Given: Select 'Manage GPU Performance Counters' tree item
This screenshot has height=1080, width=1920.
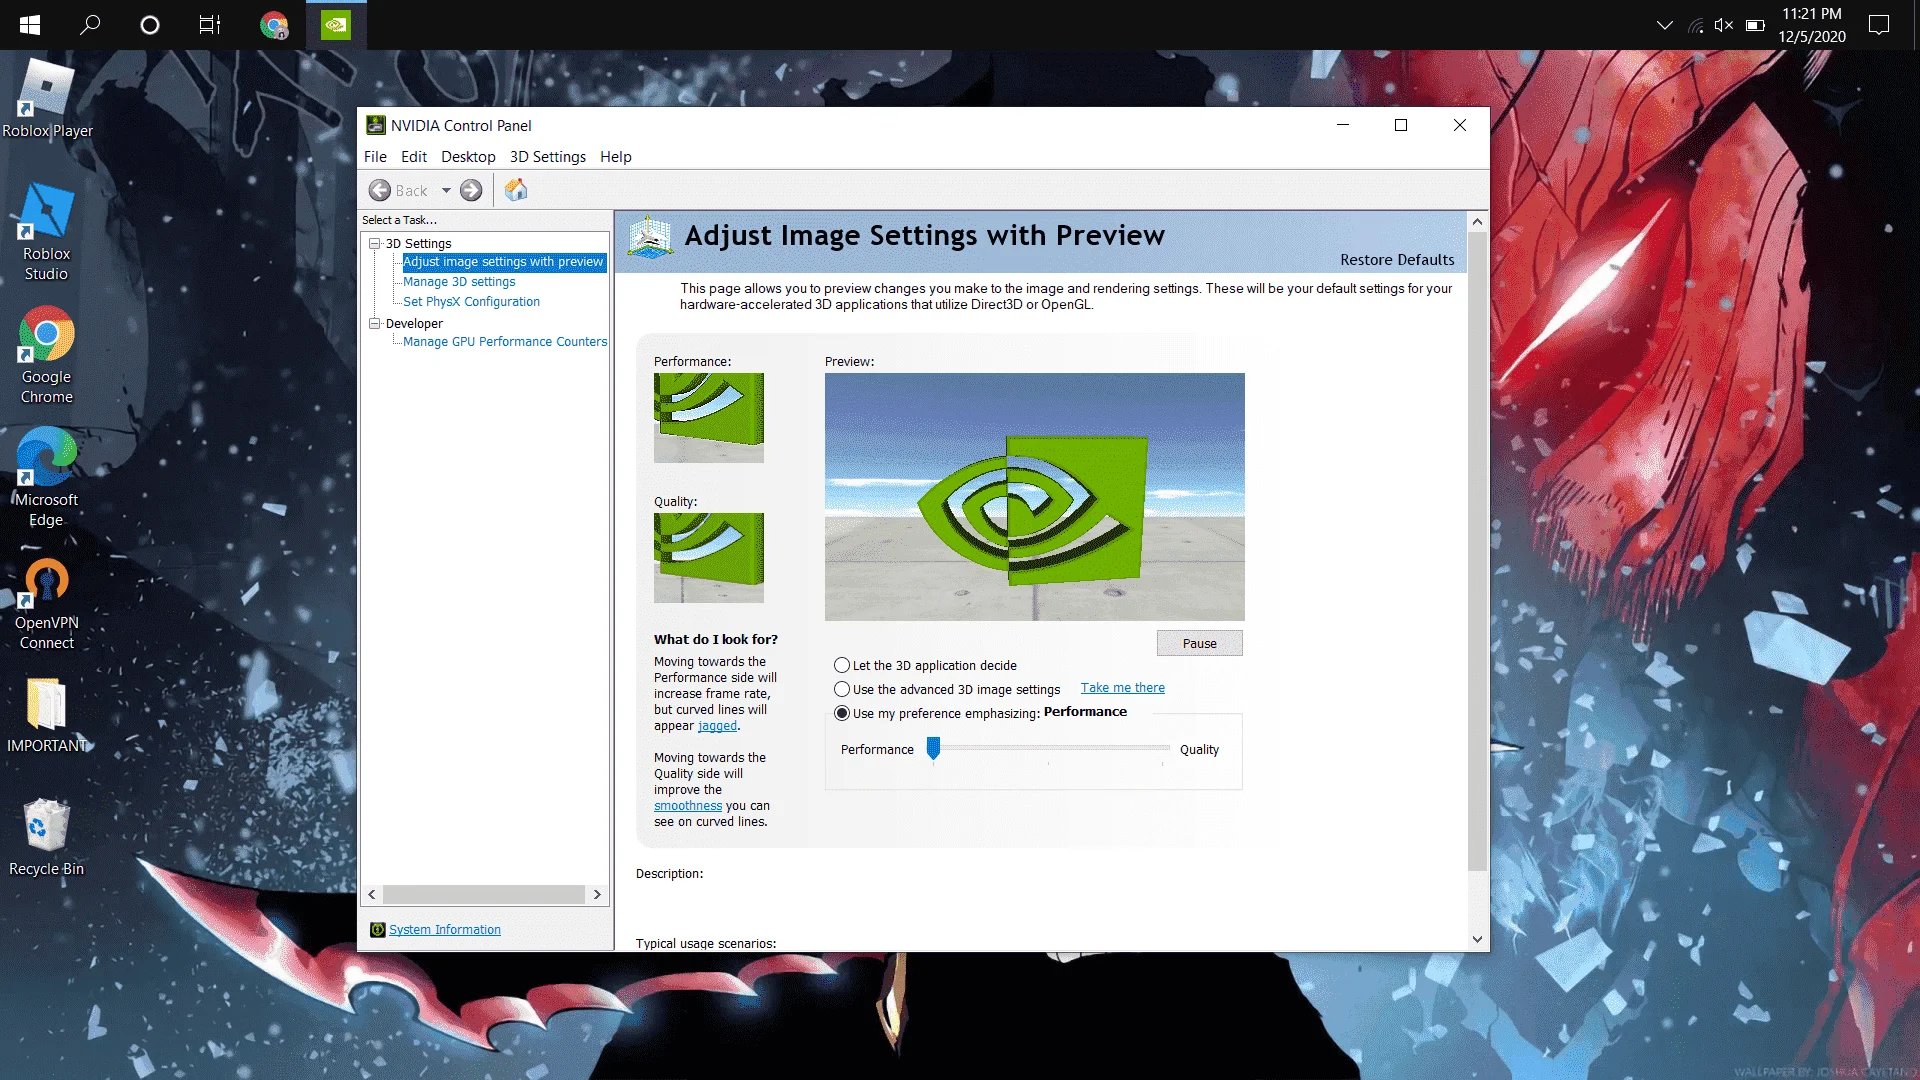Looking at the screenshot, I should point(505,342).
